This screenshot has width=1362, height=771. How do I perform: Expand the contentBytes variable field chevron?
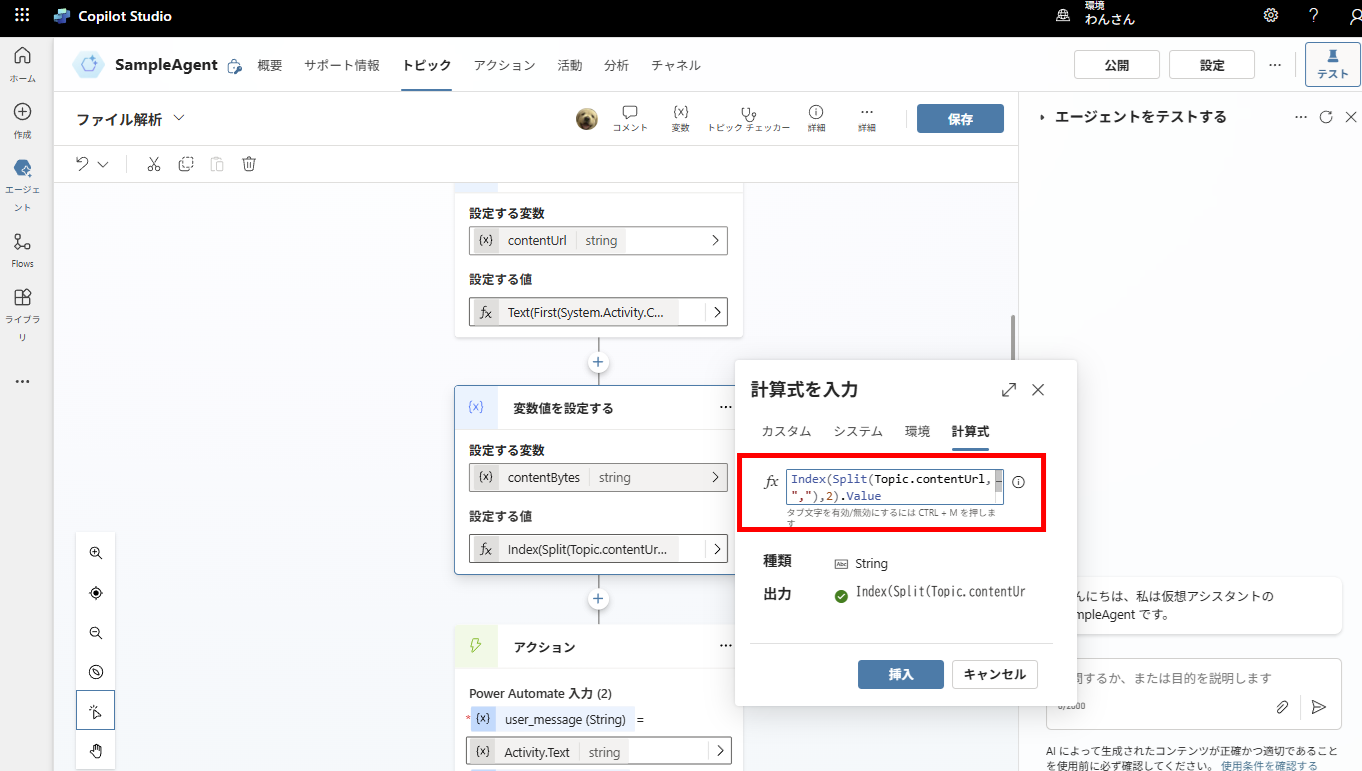716,477
